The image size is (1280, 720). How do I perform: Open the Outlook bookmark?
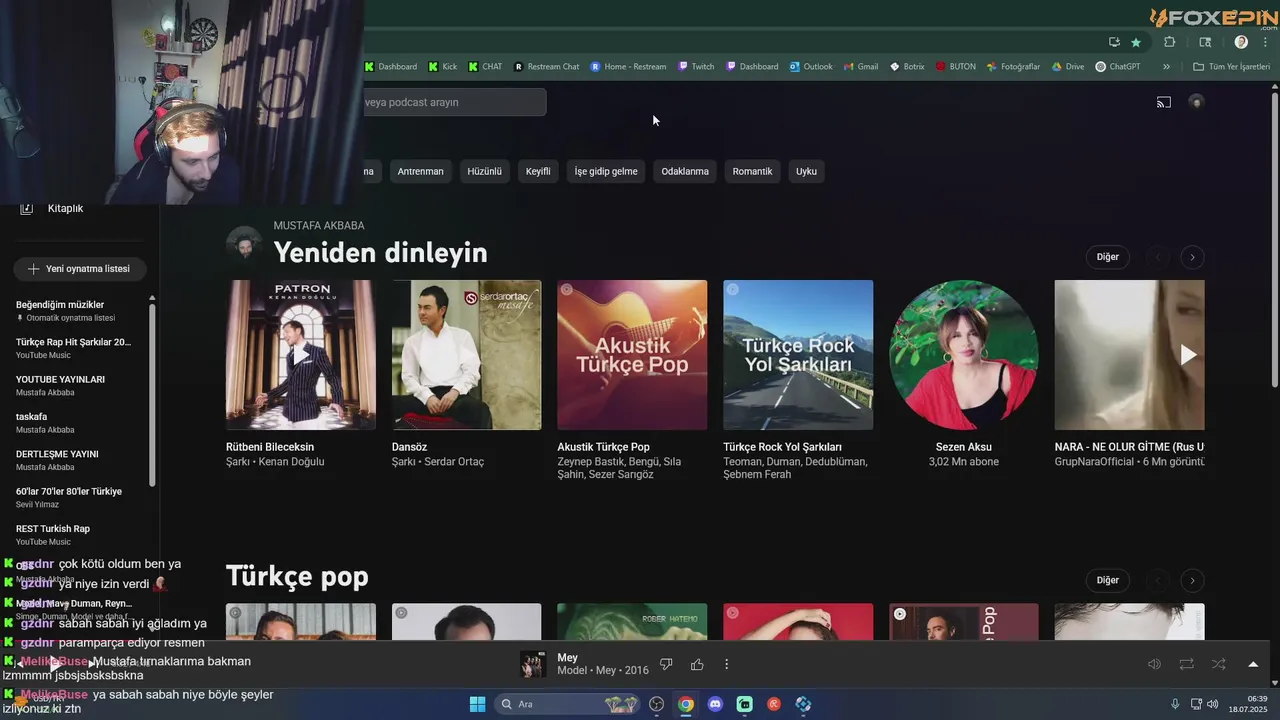(811, 67)
